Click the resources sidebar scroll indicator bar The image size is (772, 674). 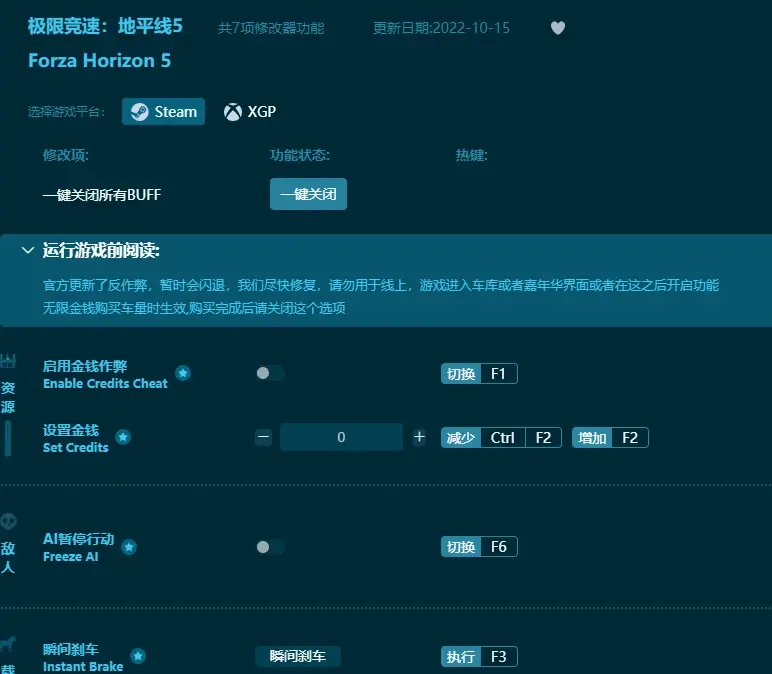8,438
